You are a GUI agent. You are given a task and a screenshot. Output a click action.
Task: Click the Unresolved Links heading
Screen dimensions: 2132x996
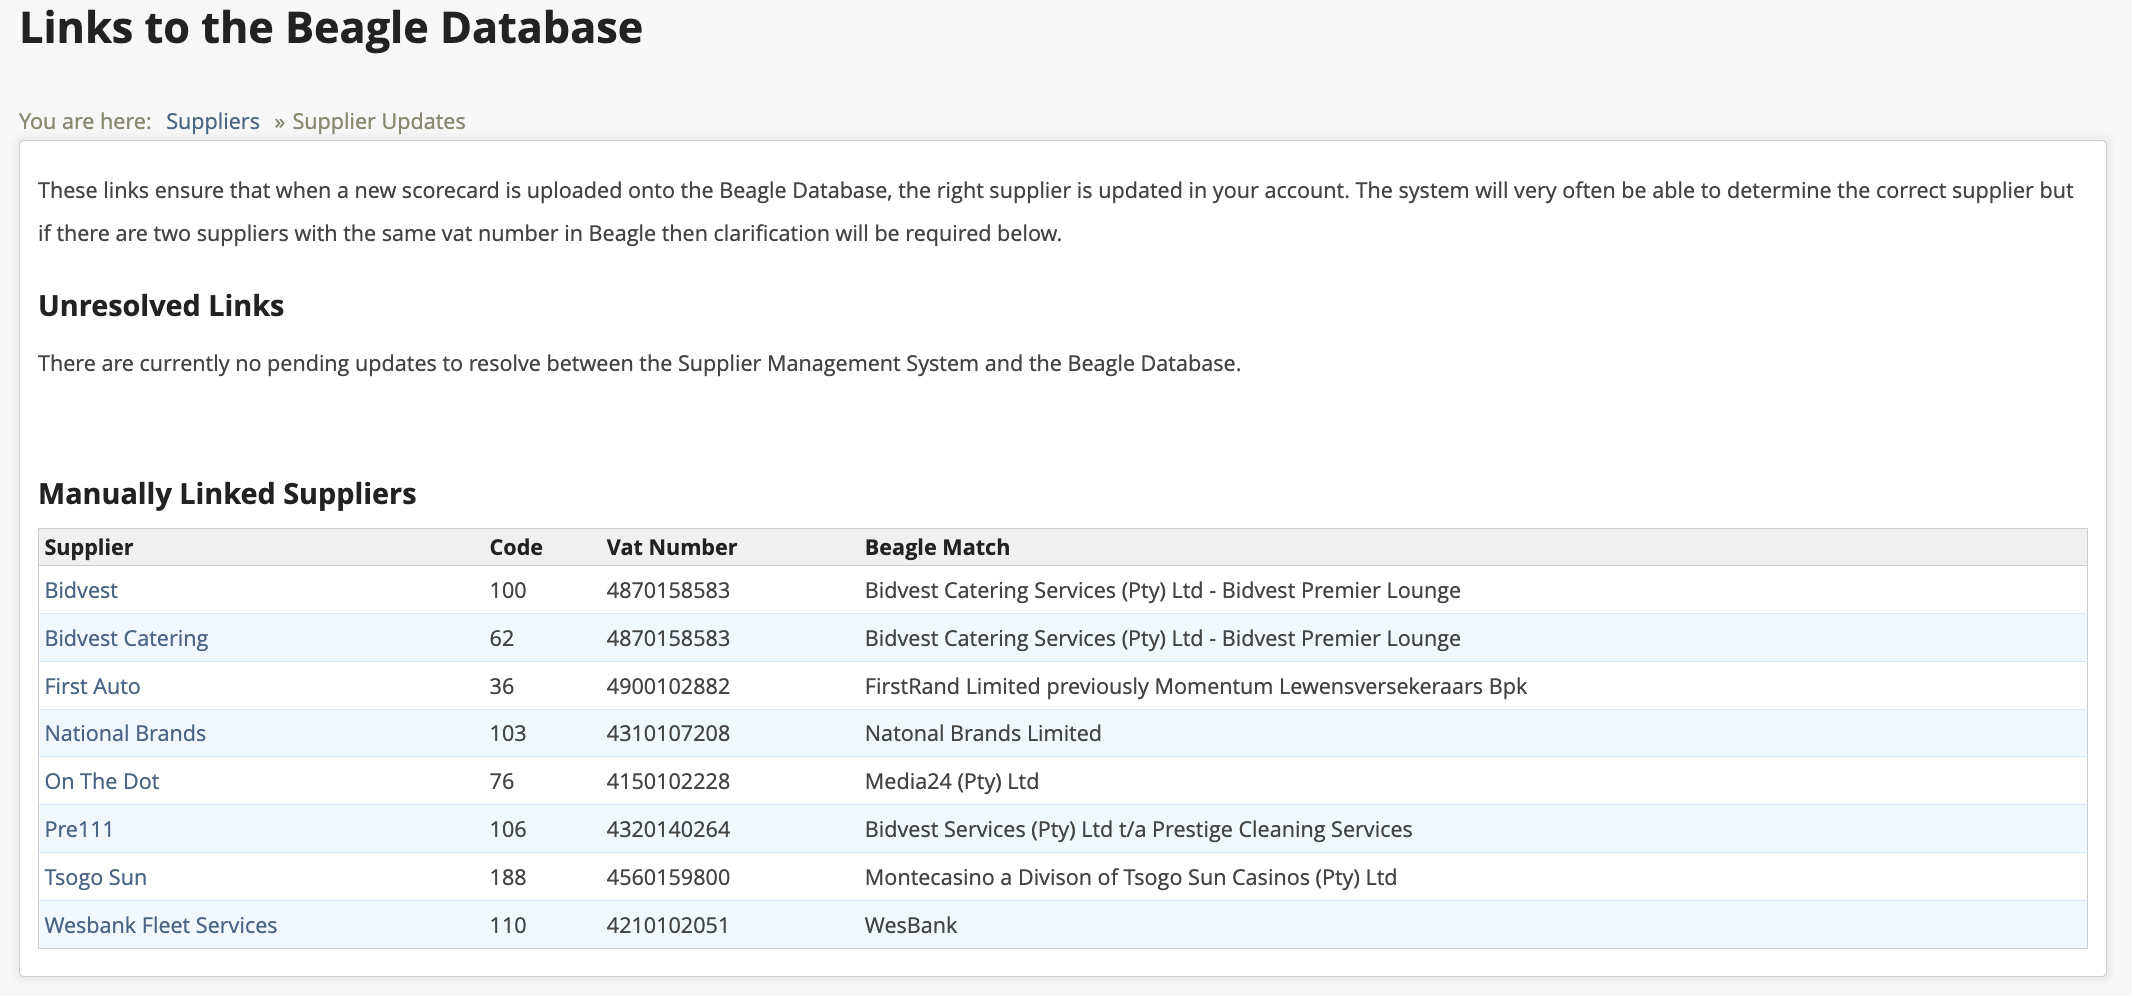(161, 305)
